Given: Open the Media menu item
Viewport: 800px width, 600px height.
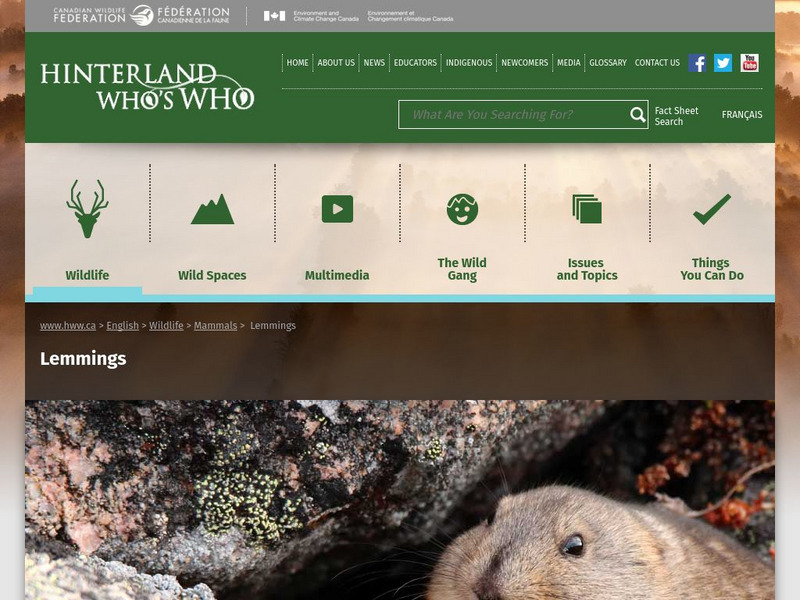Looking at the screenshot, I should tap(568, 63).
